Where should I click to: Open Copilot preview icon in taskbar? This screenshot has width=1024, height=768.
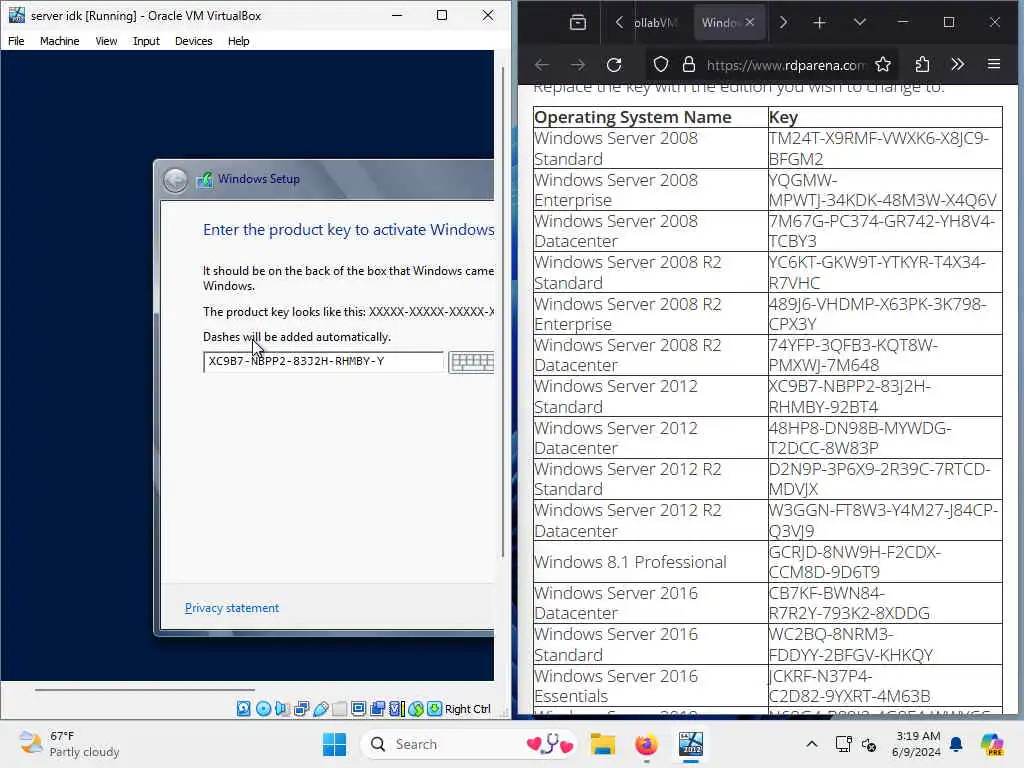tap(991, 744)
